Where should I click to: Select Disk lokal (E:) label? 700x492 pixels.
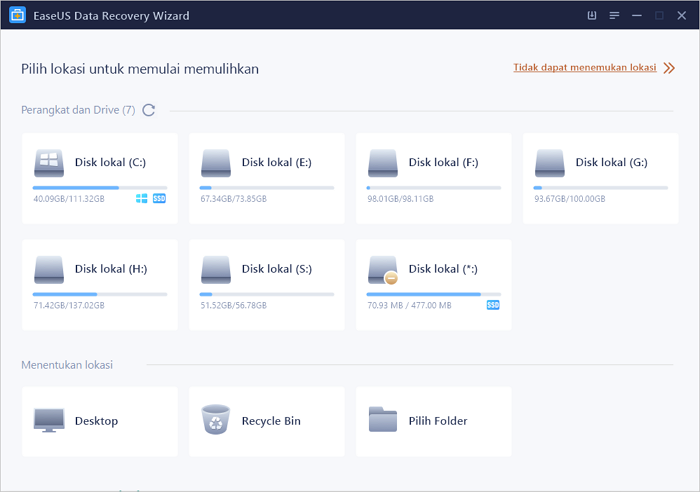[277, 163]
